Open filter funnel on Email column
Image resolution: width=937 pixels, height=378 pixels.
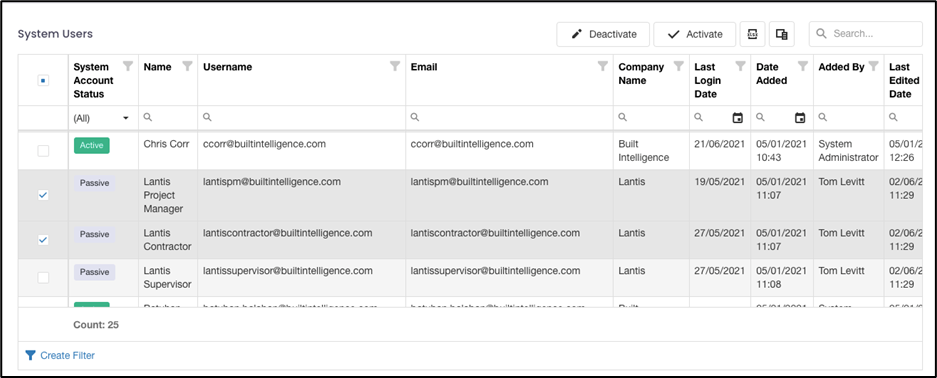pyautogui.click(x=603, y=66)
